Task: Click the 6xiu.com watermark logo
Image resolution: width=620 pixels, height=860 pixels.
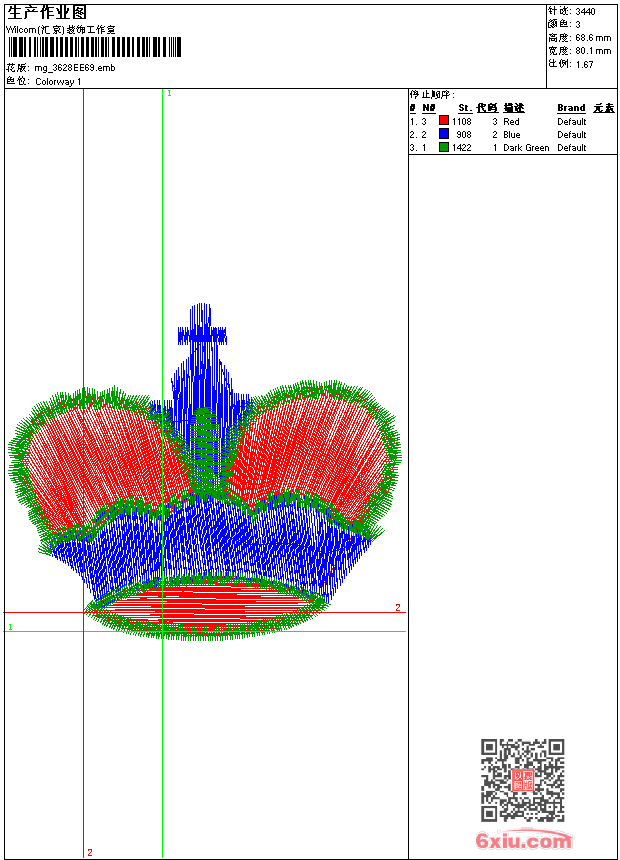Action: coord(523,842)
